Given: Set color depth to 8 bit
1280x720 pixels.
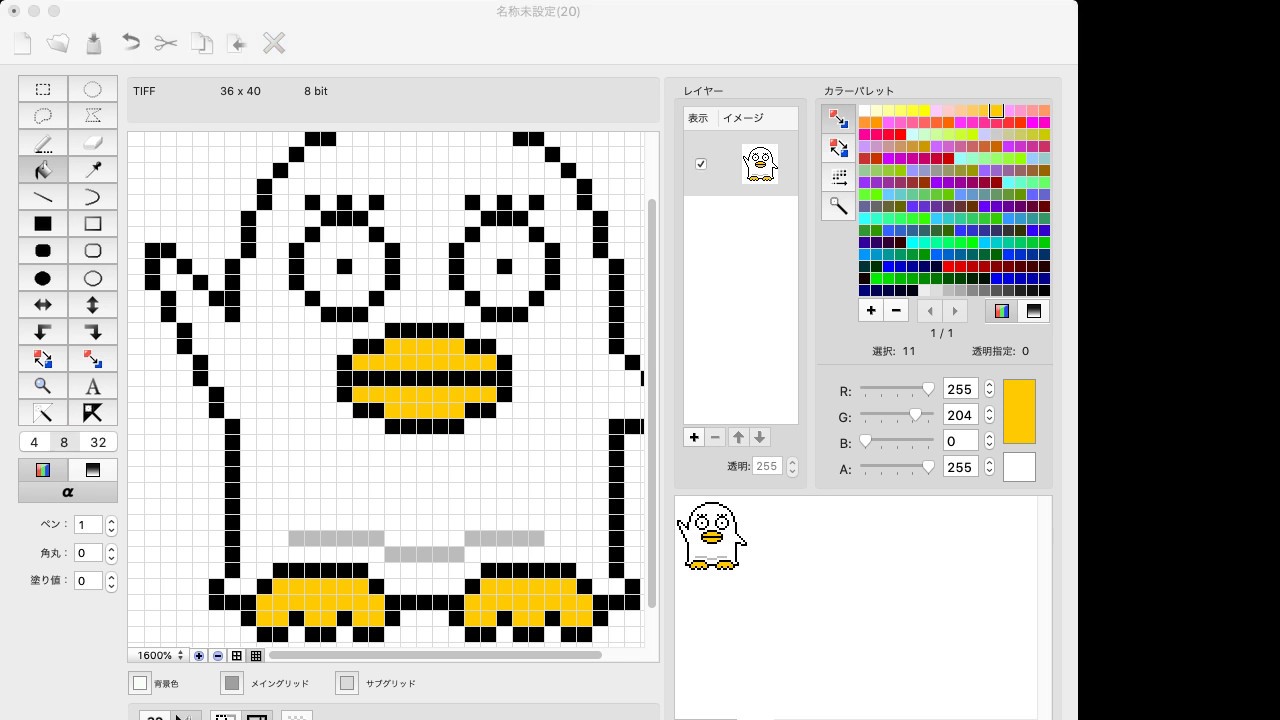Looking at the screenshot, I should click(x=64, y=442).
